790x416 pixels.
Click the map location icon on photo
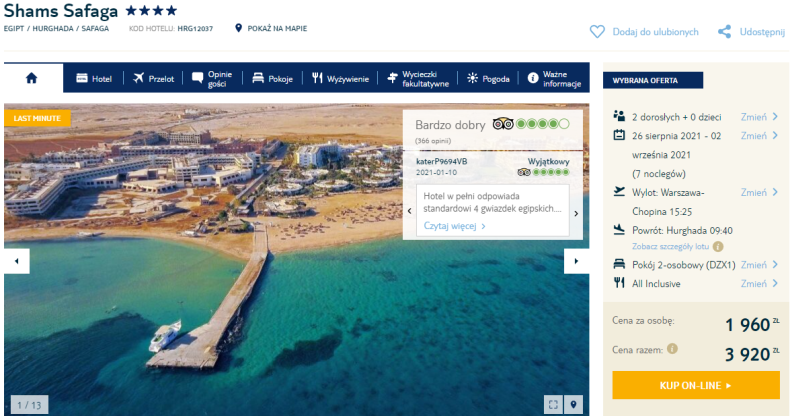tap(573, 404)
